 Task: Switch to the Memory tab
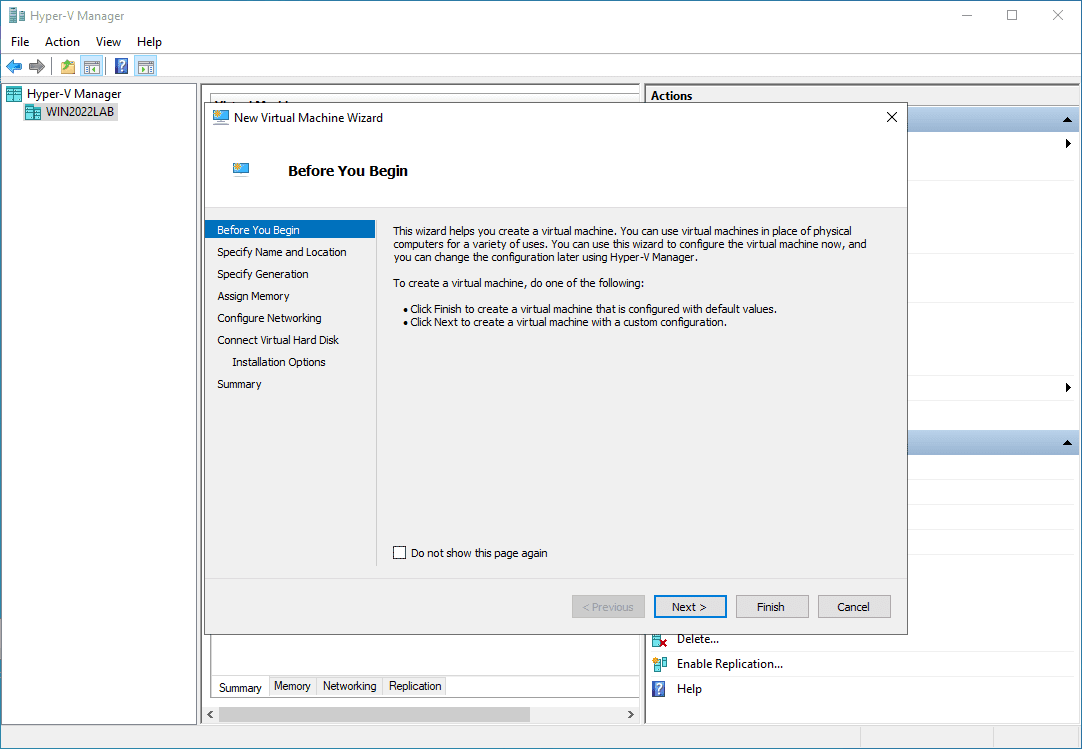[292, 686]
